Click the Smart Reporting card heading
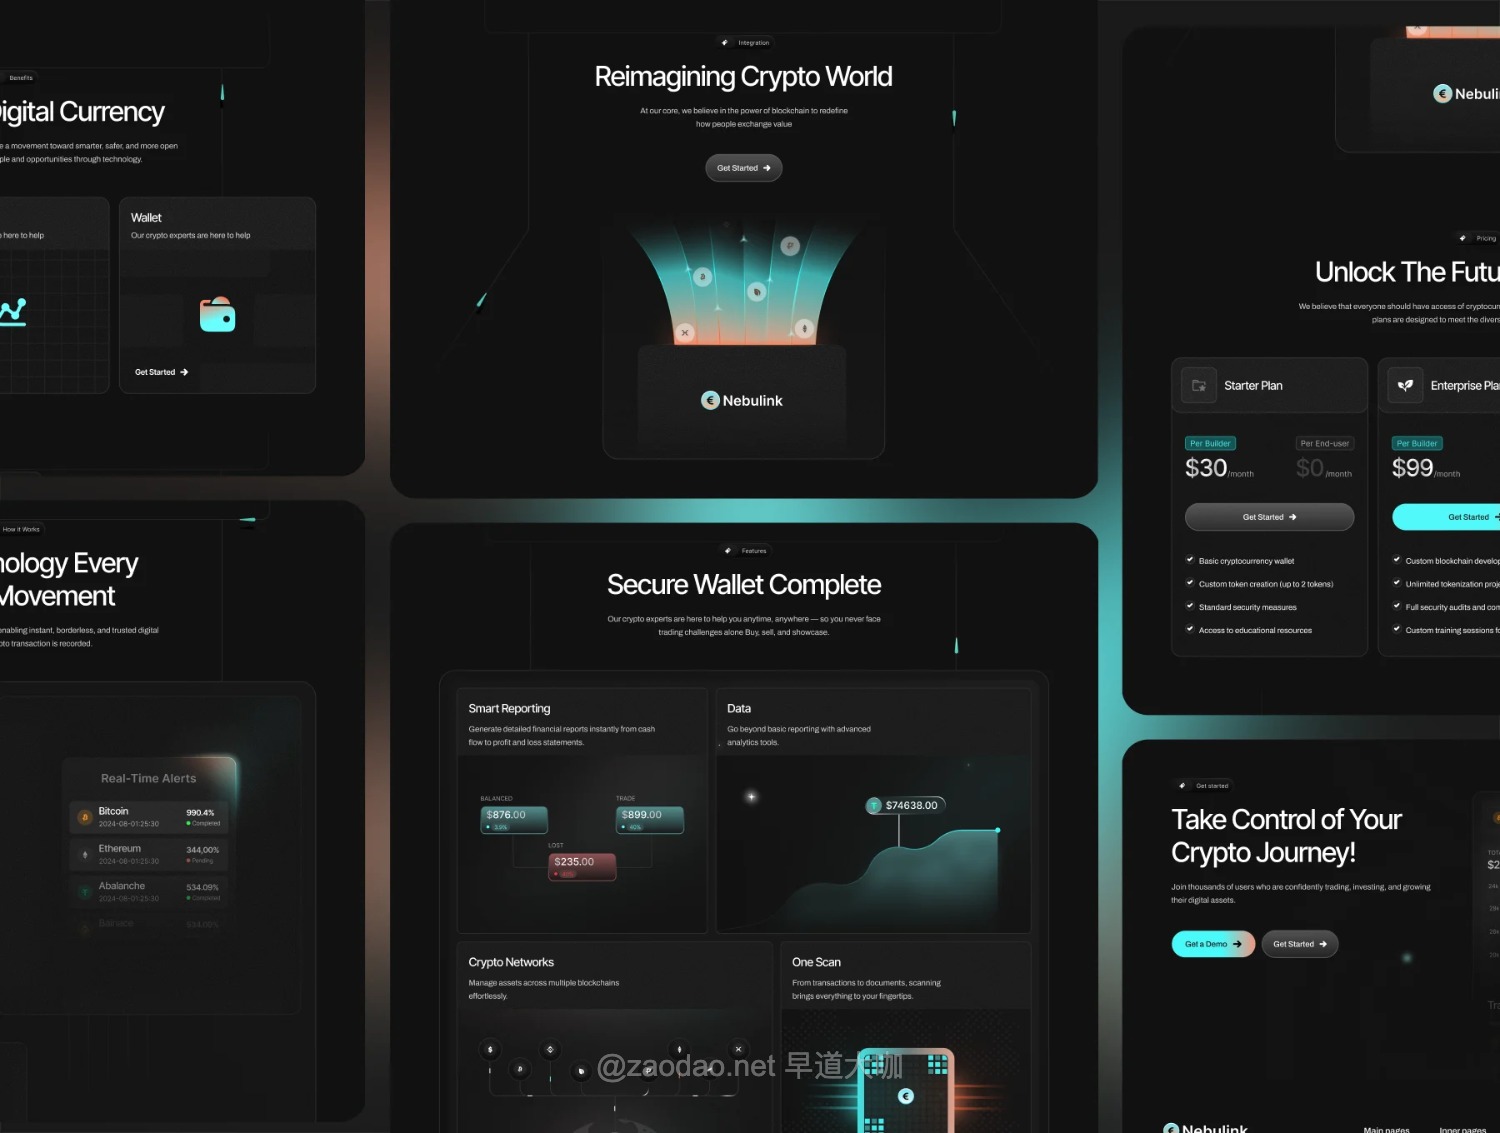1500x1133 pixels. coord(509,708)
